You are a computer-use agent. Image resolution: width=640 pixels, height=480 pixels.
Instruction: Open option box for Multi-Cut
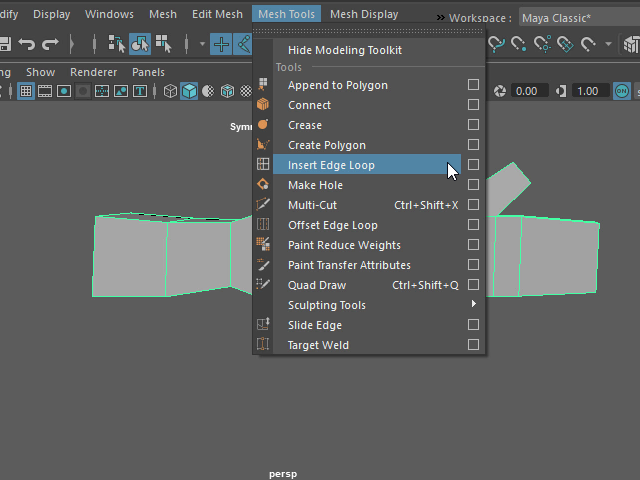click(474, 205)
